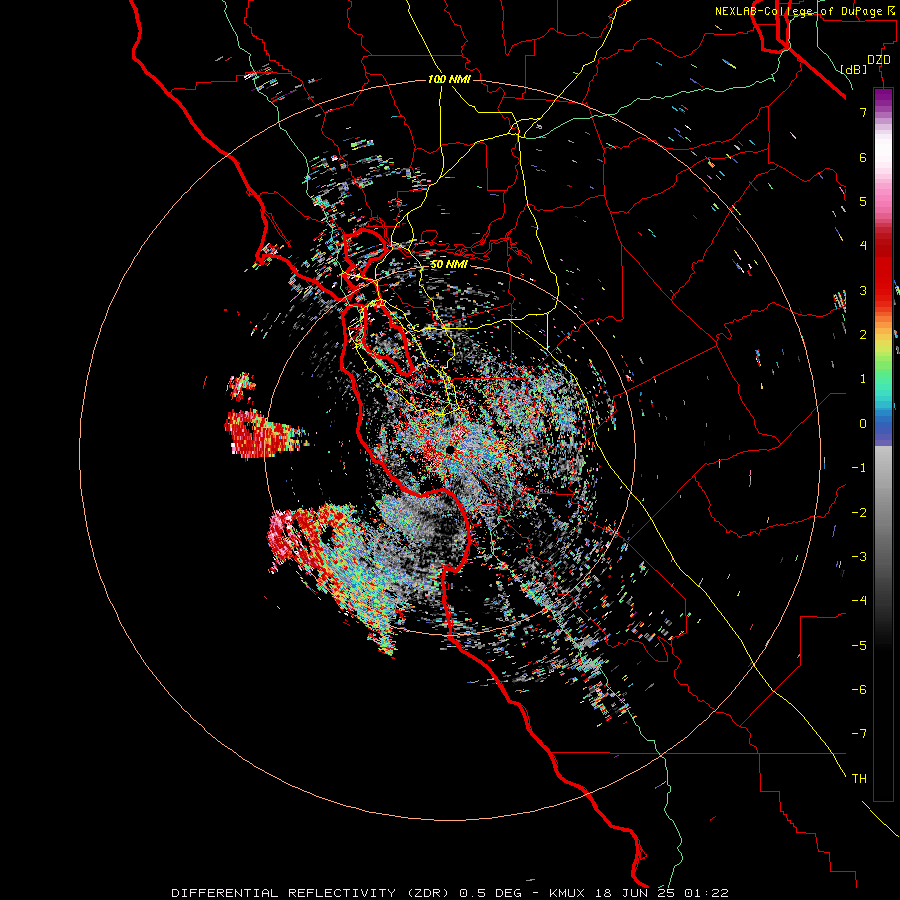
Task: Click the "TH" threshold label on scale
Action: pos(859,779)
